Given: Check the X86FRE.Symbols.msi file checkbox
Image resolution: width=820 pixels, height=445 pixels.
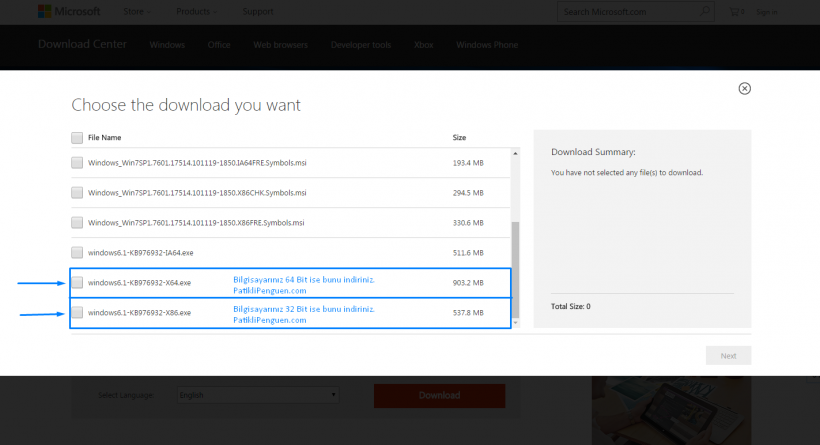Looking at the screenshot, I should pos(77,223).
